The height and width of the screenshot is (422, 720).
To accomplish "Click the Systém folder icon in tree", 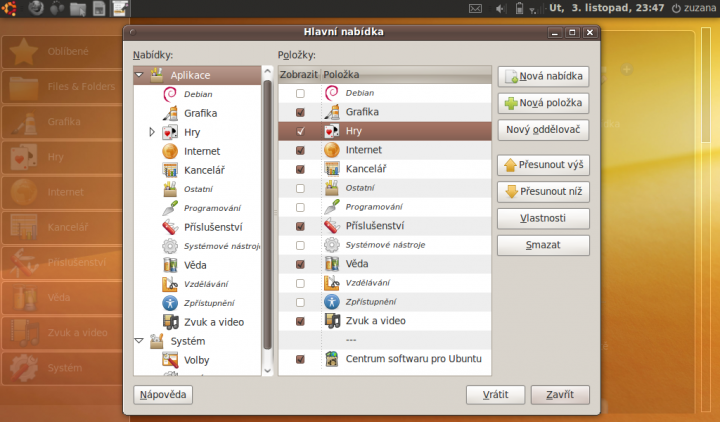I will [157, 341].
